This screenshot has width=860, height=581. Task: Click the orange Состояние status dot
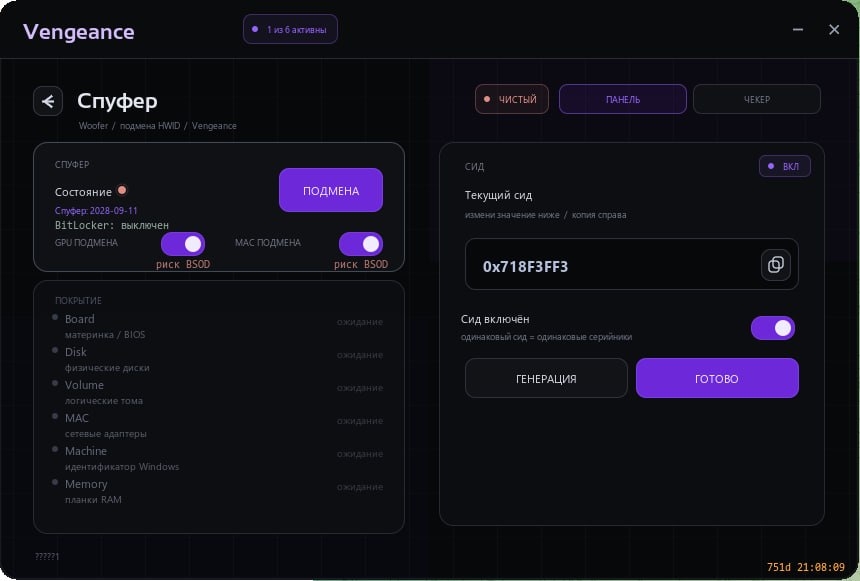(x=122, y=190)
